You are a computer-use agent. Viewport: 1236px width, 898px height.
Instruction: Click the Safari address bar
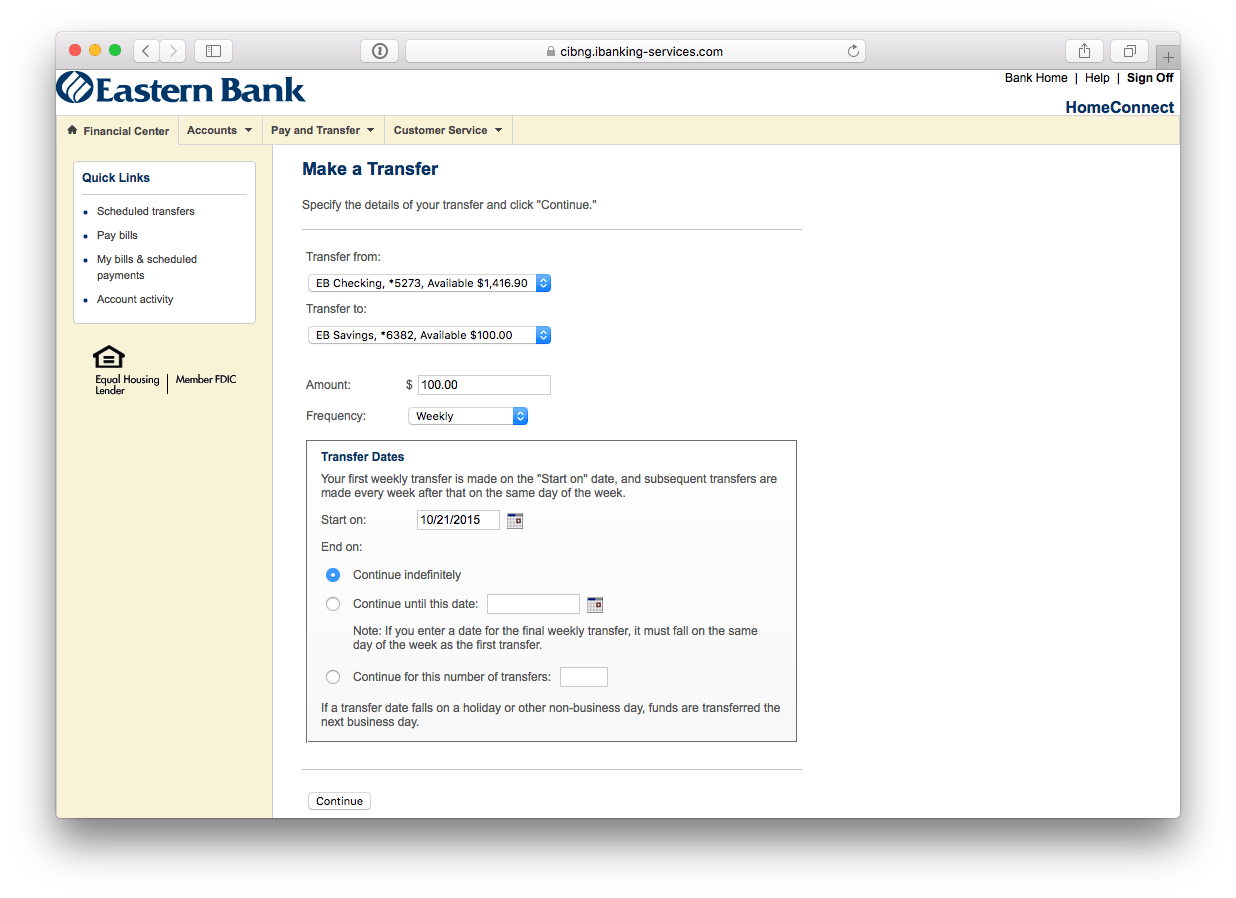click(x=635, y=51)
